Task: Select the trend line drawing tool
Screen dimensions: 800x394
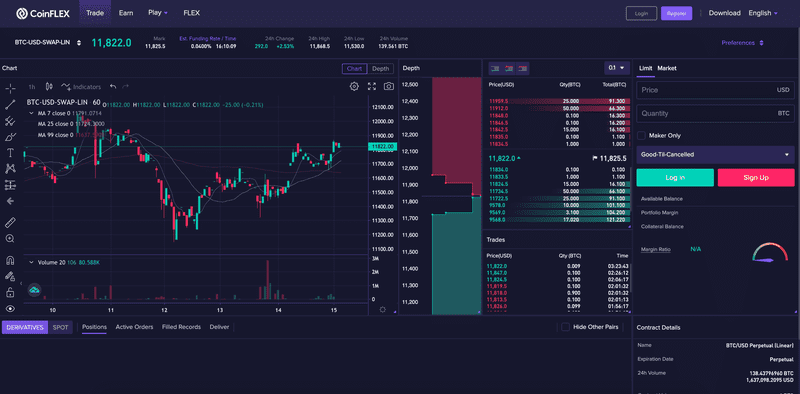Action: pos(10,105)
